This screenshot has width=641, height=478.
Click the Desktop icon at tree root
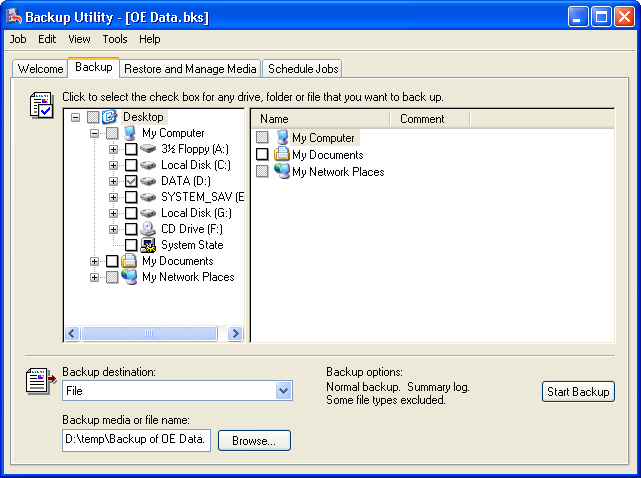point(110,117)
